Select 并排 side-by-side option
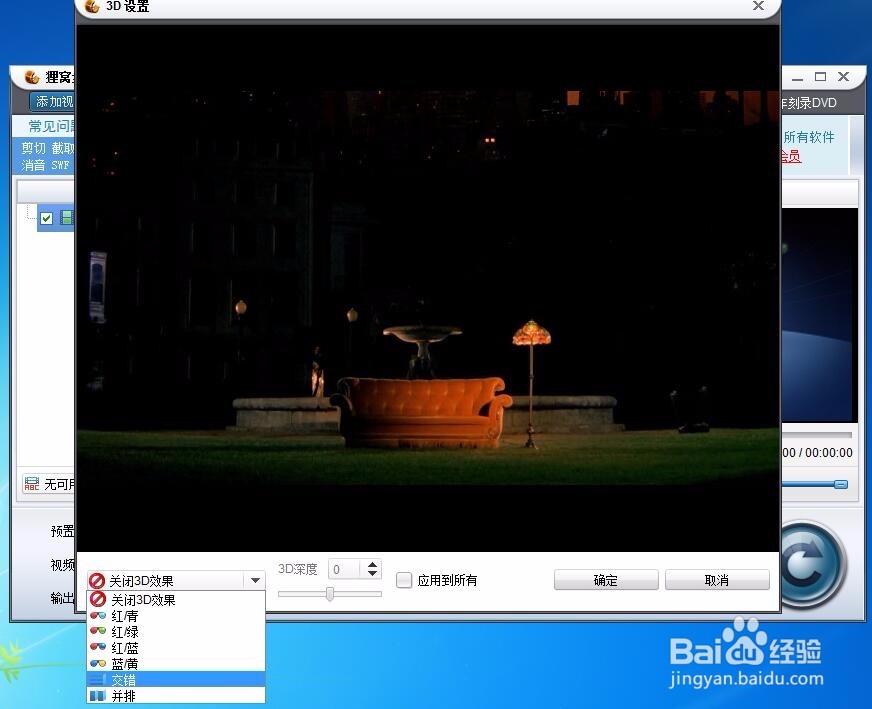This screenshot has height=709, width=872. coord(176,695)
